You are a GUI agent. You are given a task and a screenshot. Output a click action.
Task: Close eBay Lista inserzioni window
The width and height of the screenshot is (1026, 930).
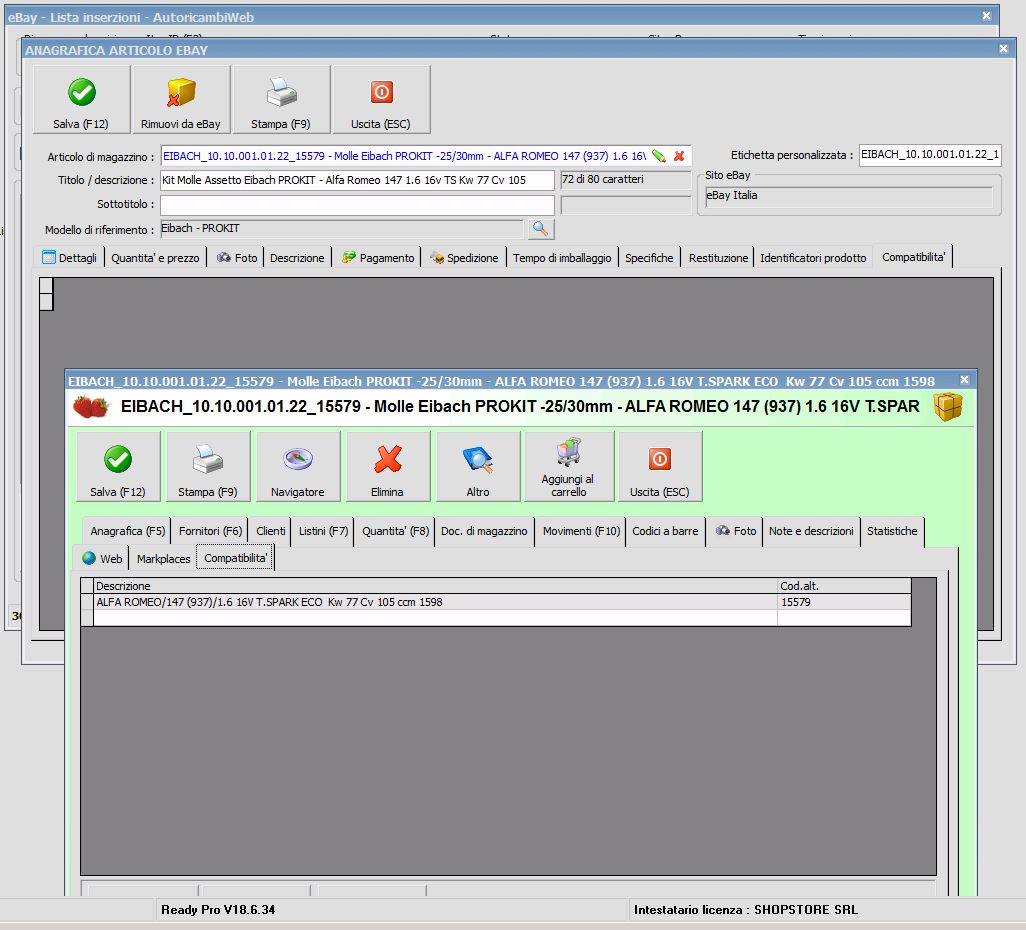(x=987, y=16)
